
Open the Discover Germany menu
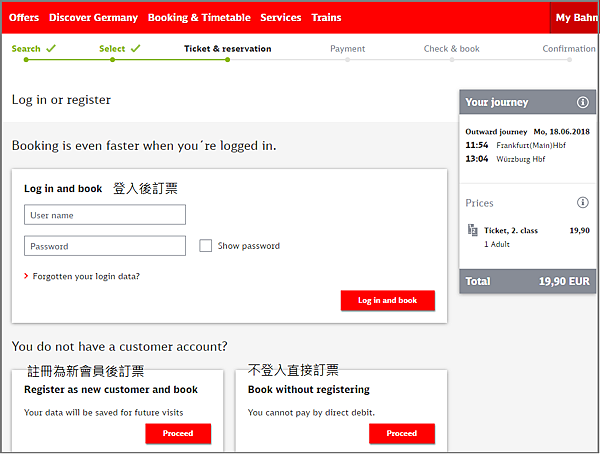pos(93,18)
